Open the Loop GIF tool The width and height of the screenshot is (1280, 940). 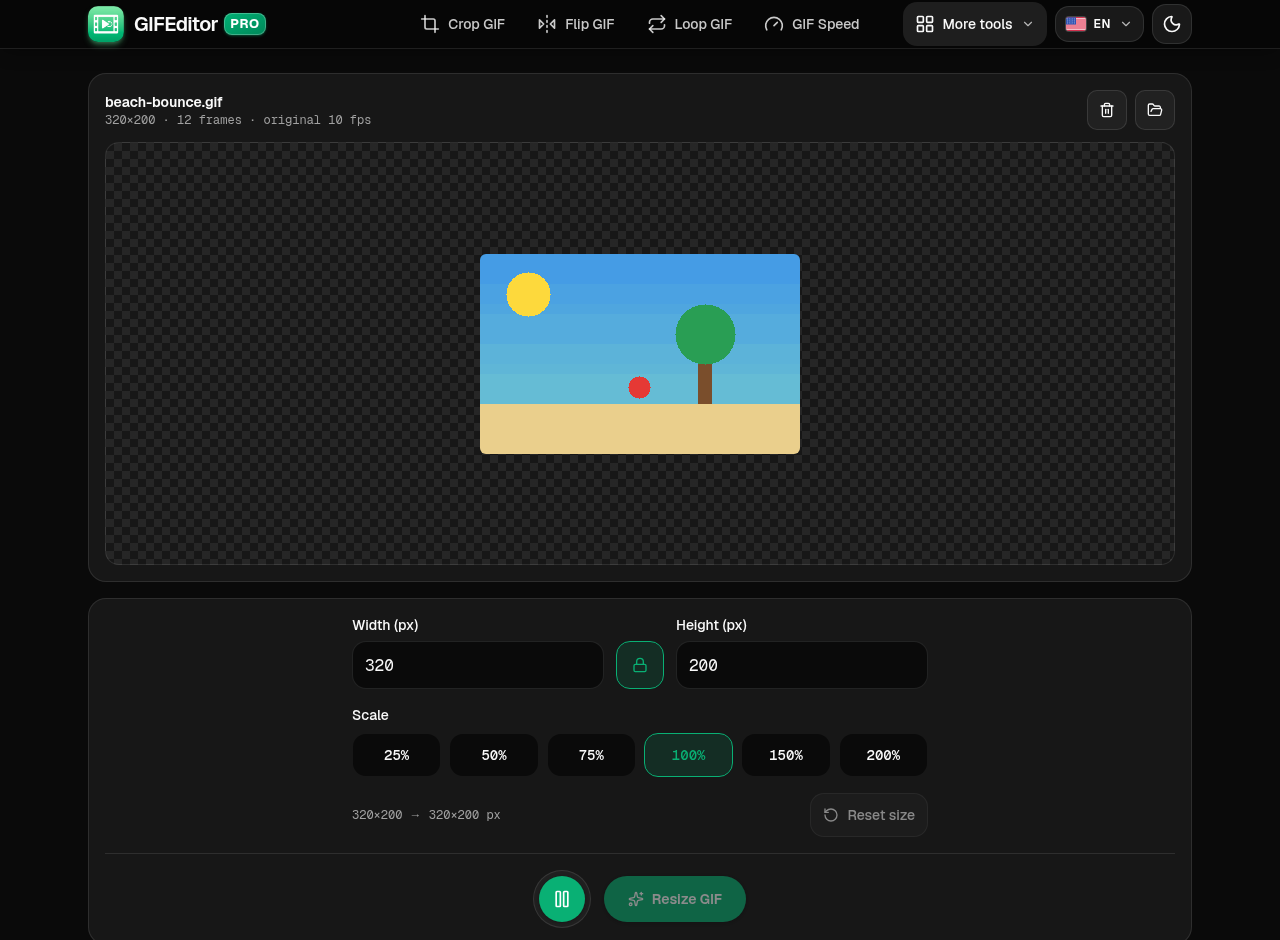[x=690, y=24]
